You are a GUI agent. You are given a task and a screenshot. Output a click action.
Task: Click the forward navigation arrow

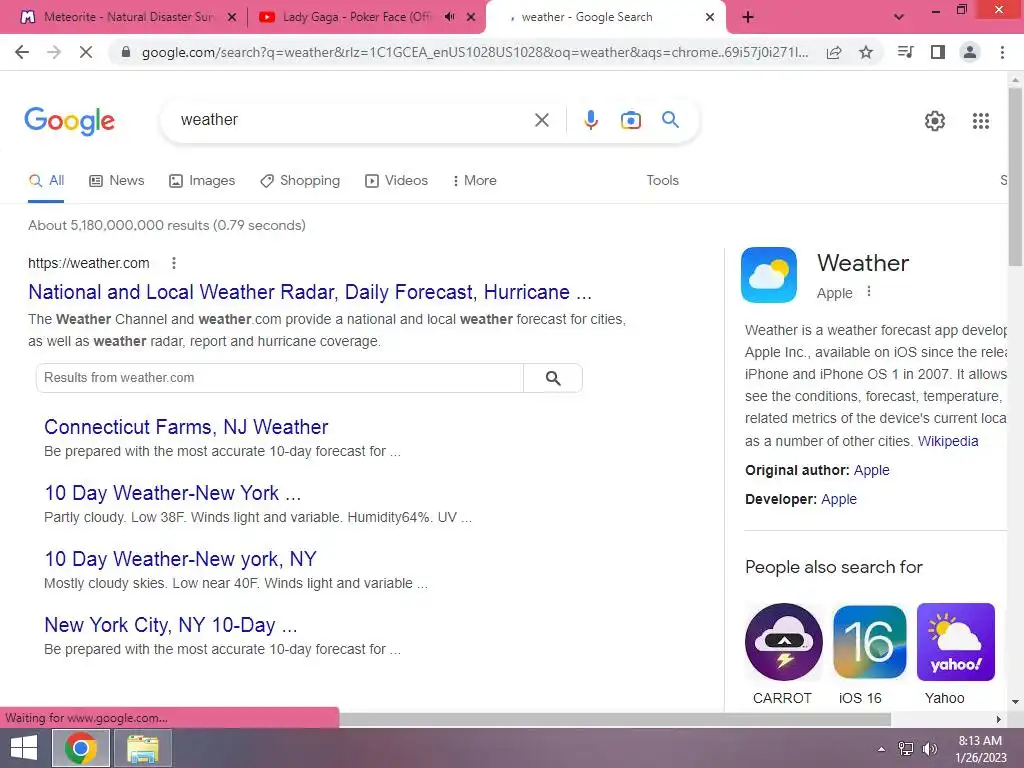click(x=54, y=52)
